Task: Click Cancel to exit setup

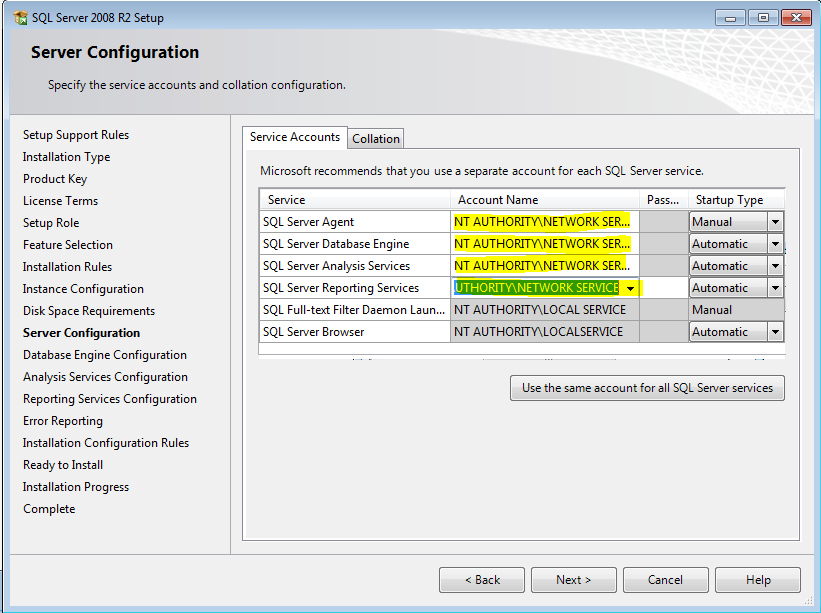Action: 665,579
